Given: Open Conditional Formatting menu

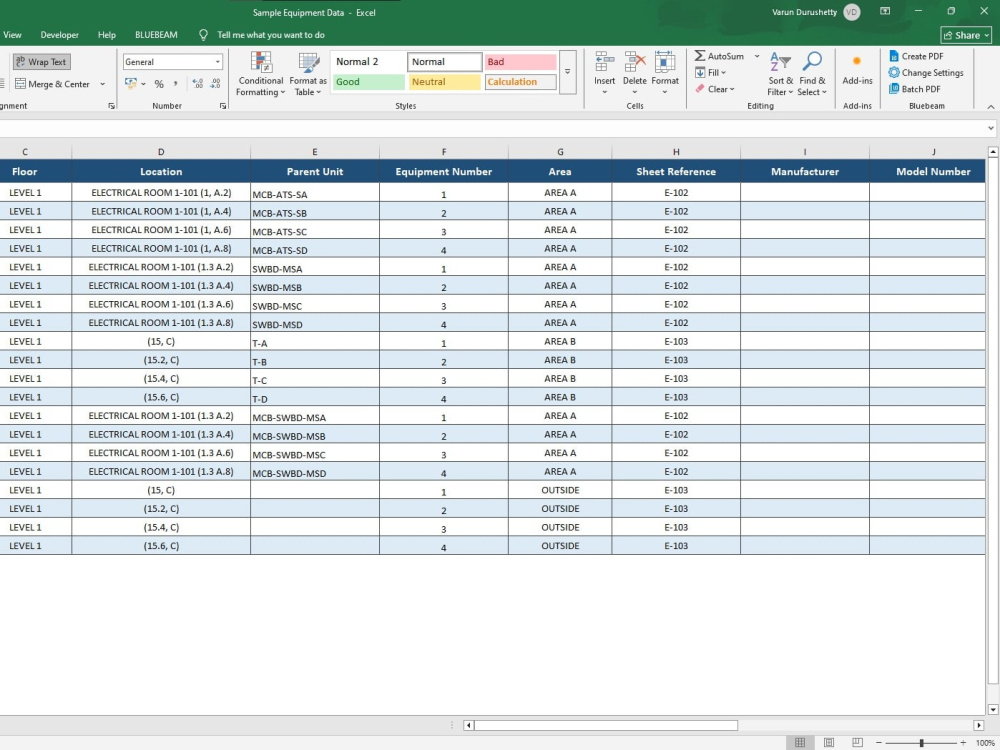Looking at the screenshot, I should click(x=260, y=74).
